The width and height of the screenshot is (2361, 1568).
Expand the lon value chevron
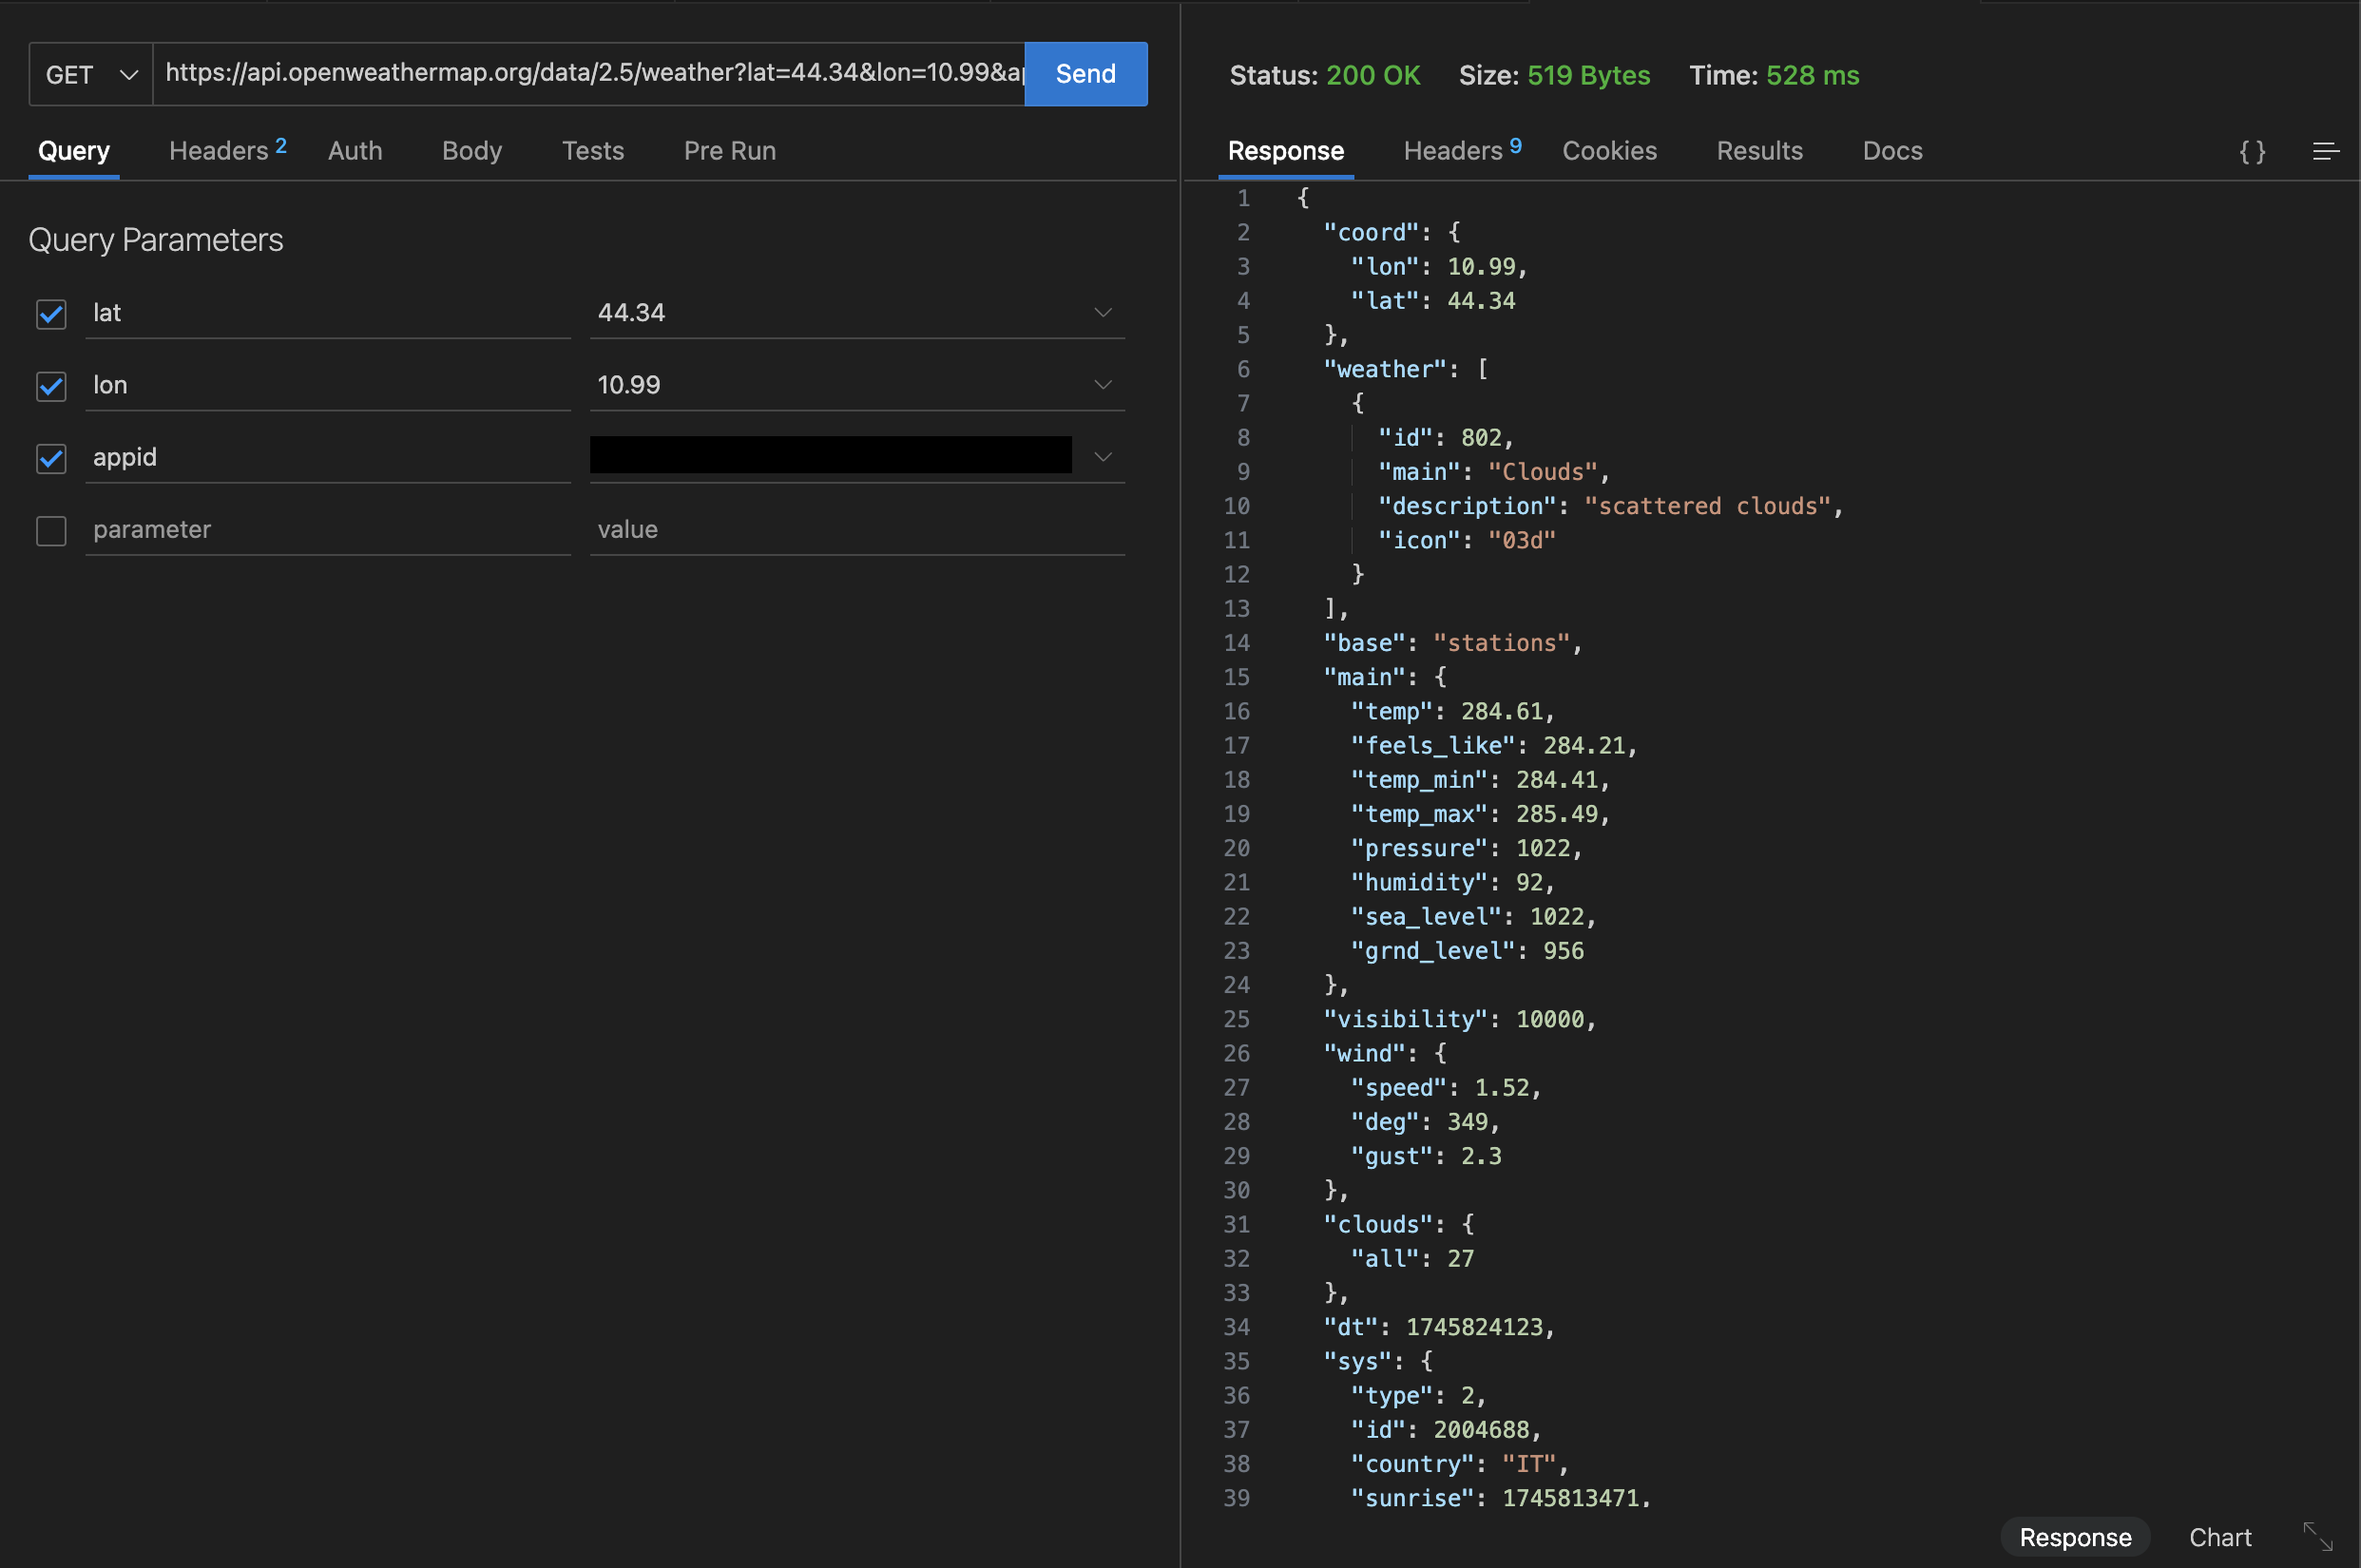coord(1102,385)
